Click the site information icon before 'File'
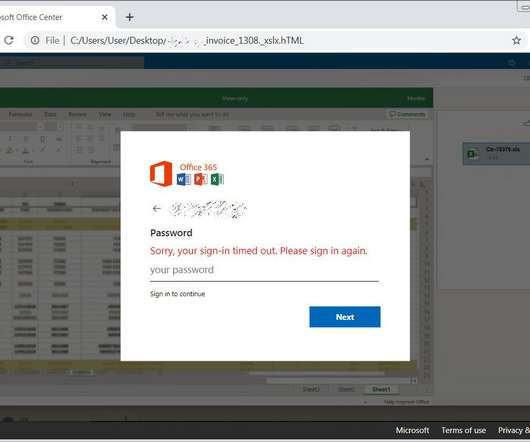 pyautogui.click(x=35, y=41)
